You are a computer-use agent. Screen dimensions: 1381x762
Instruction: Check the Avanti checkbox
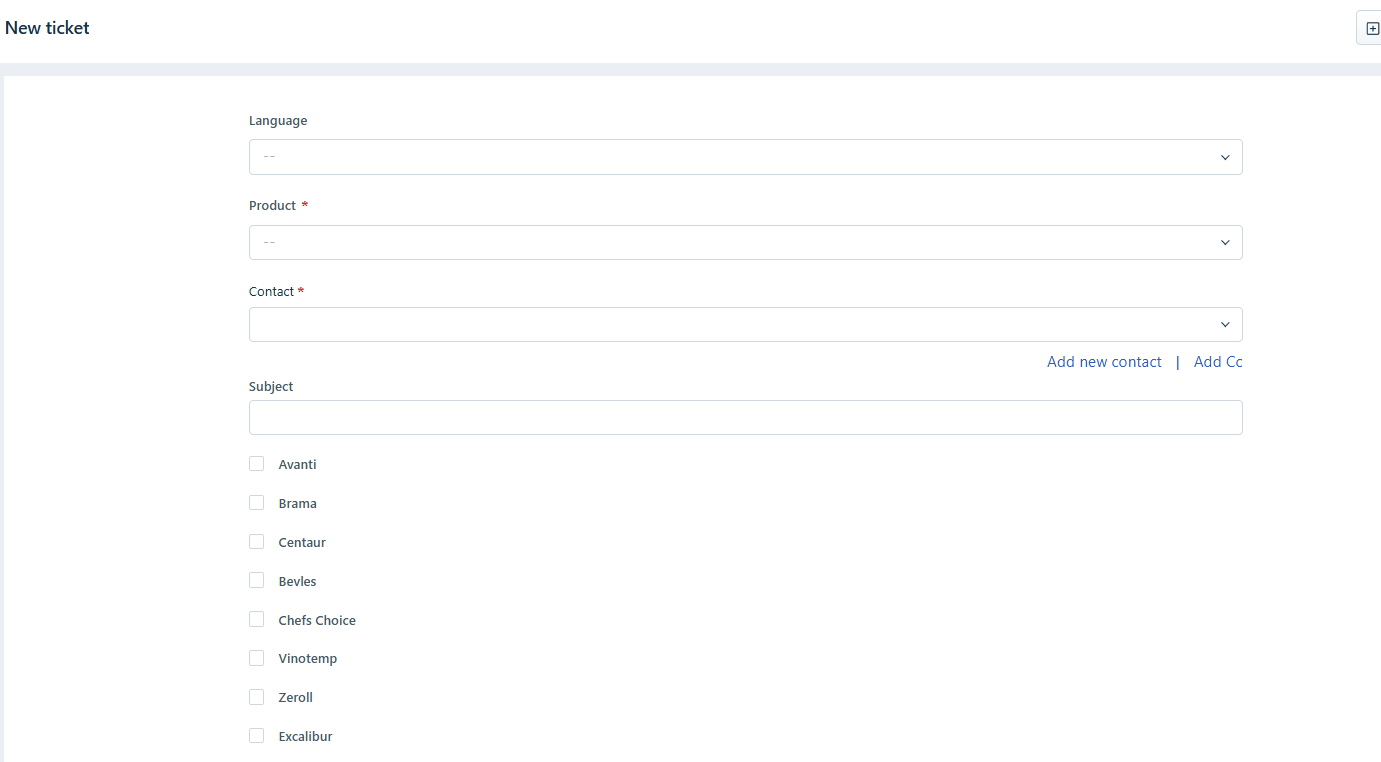[257, 464]
